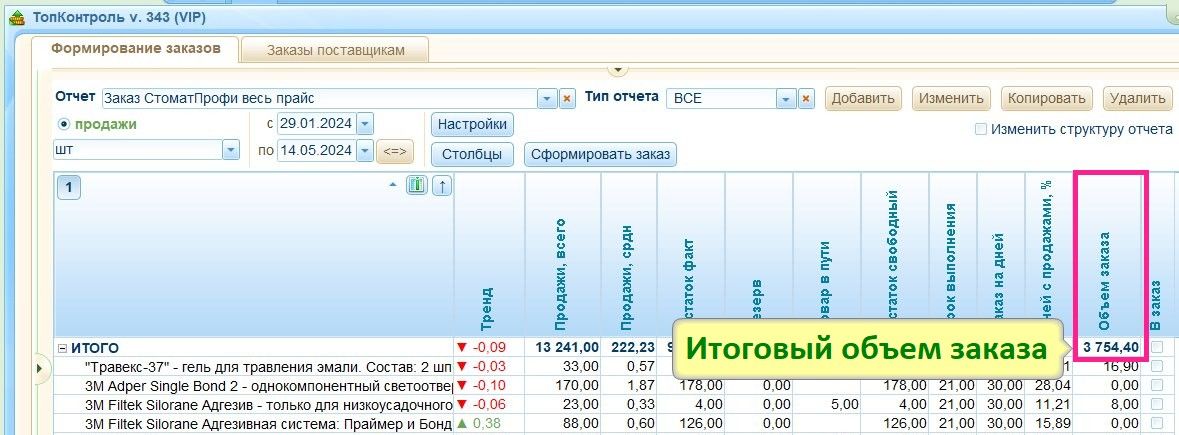
Task: Click the Изменить button
Action: pos(951,98)
